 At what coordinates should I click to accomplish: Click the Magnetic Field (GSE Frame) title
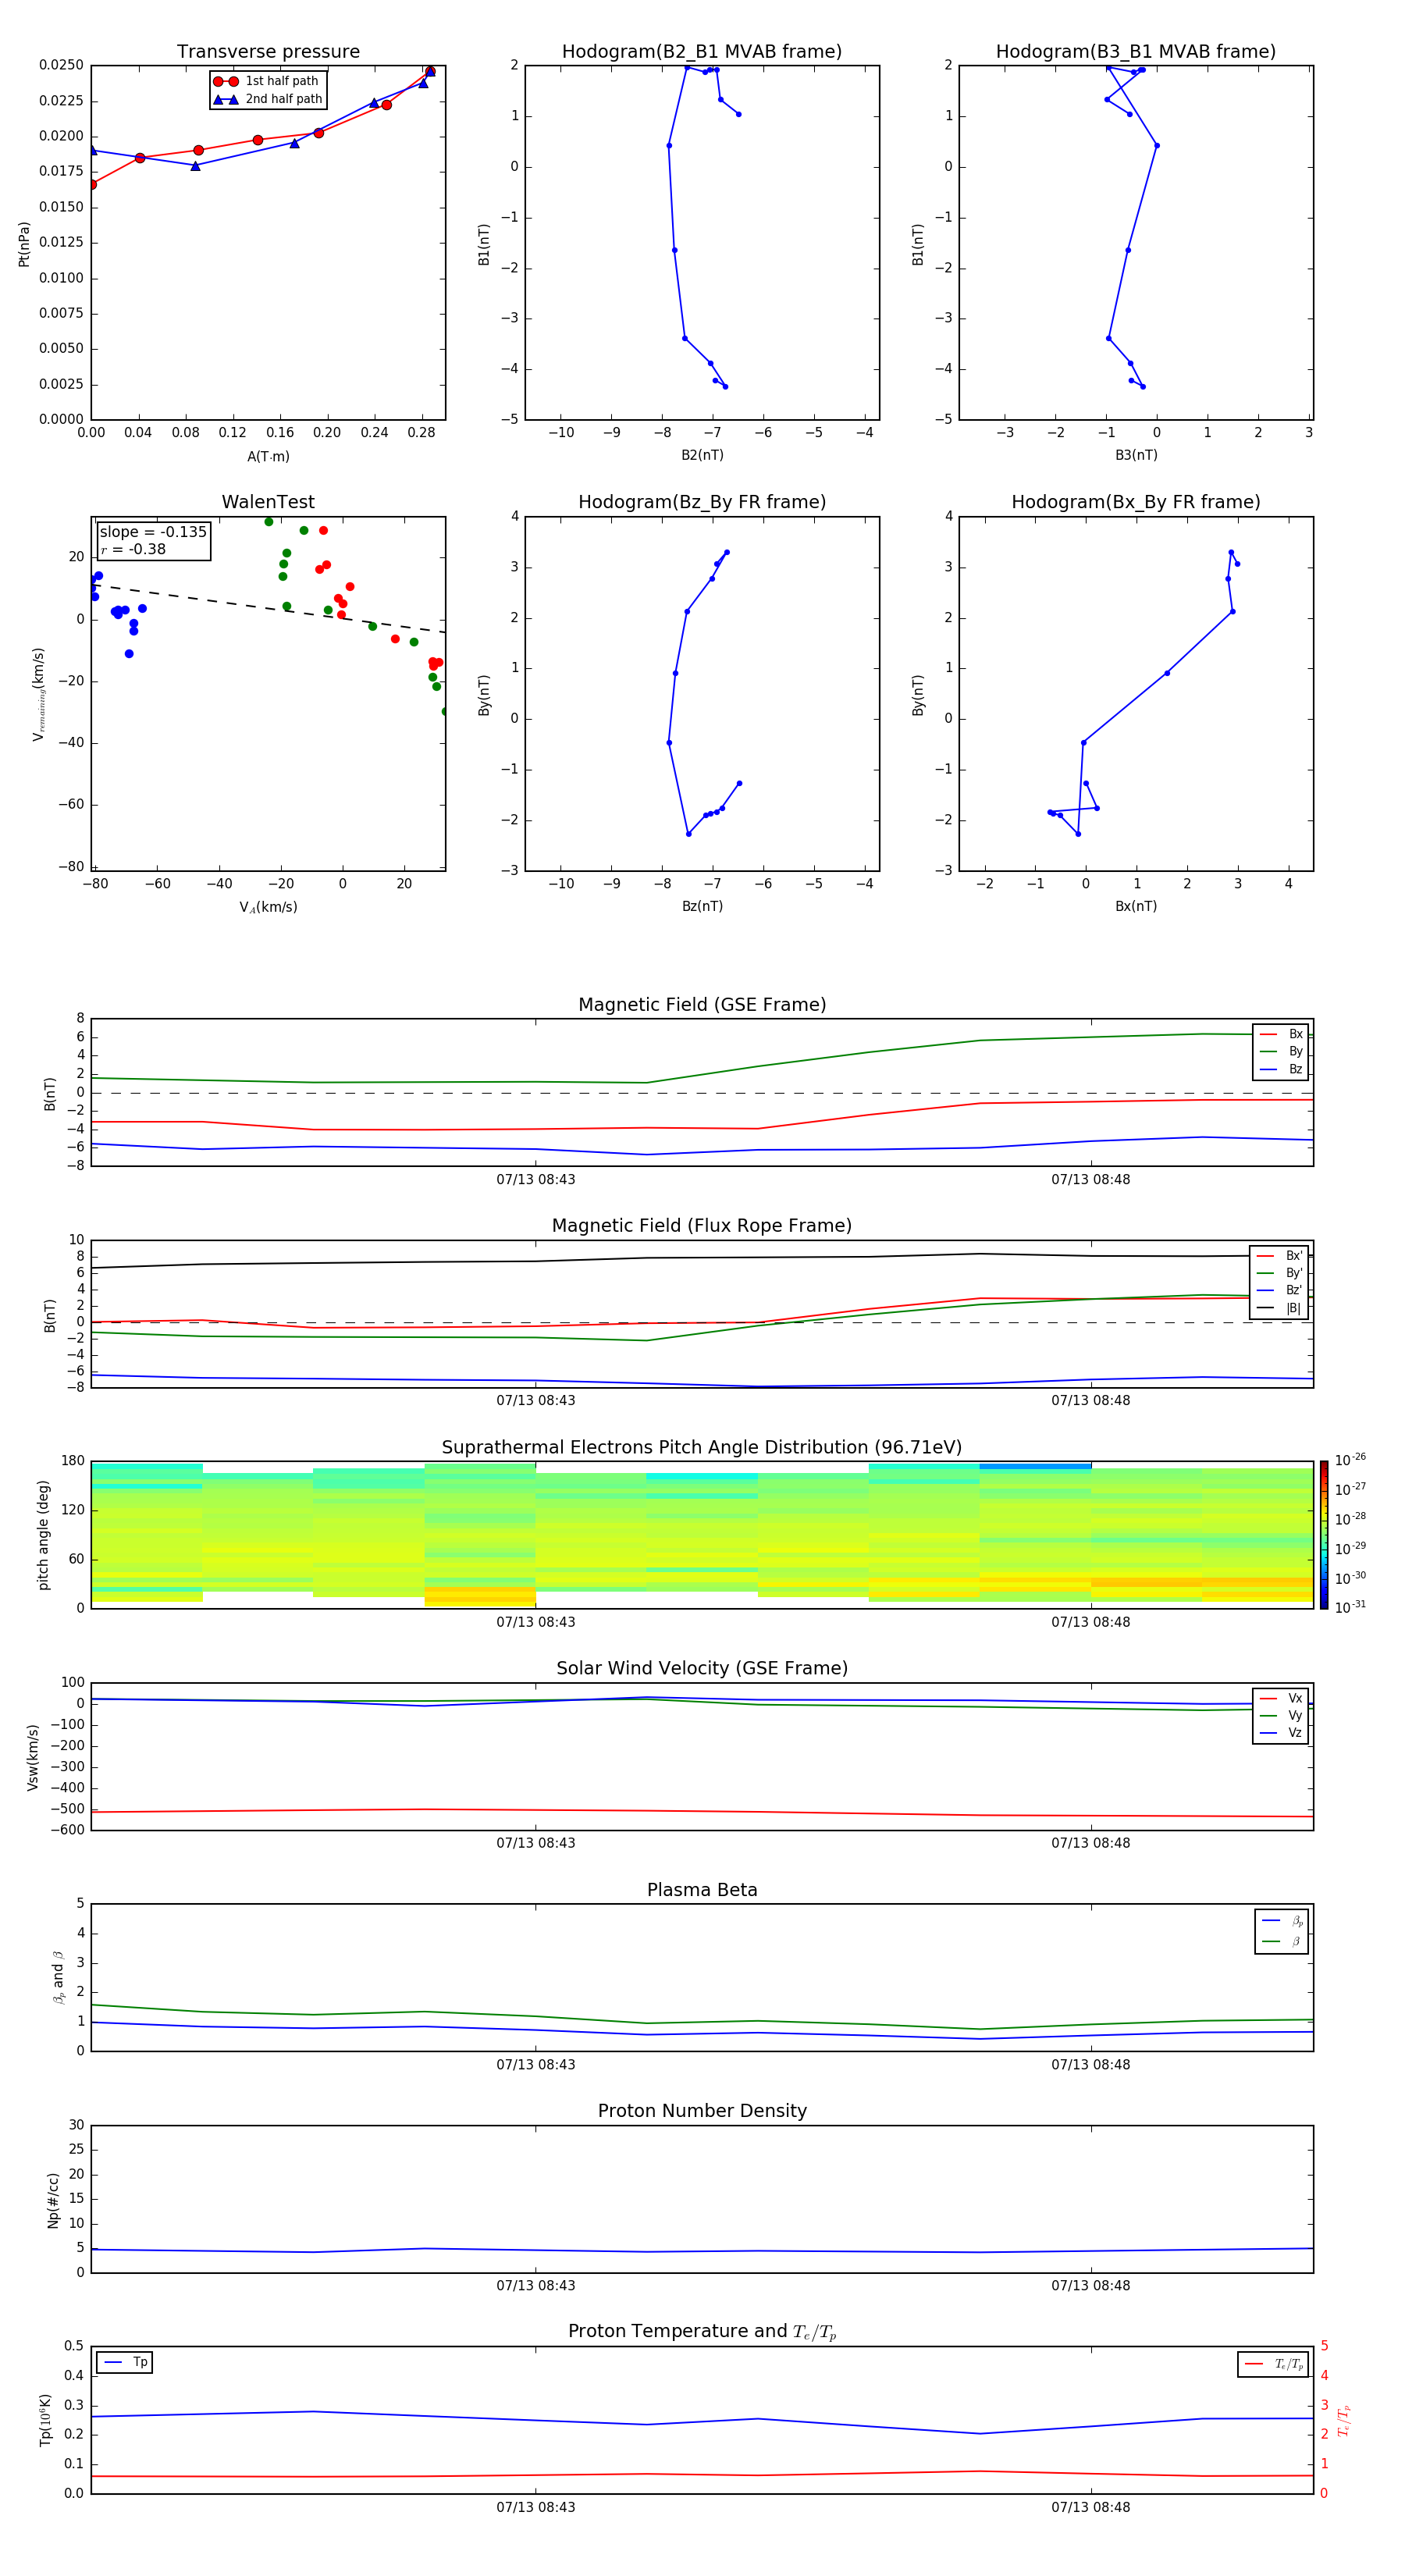tap(702, 1005)
